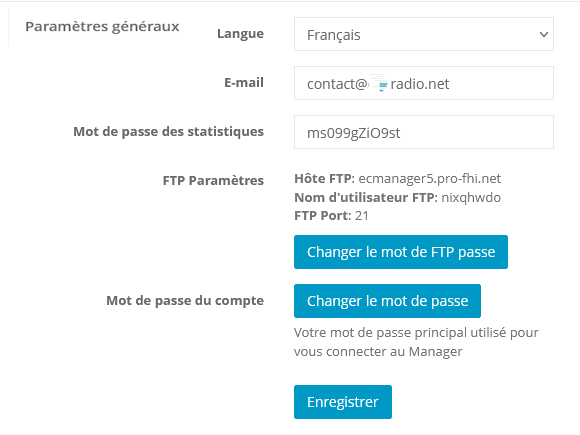
Task: Select the Paramètres généraux tab
Action: coord(102,27)
